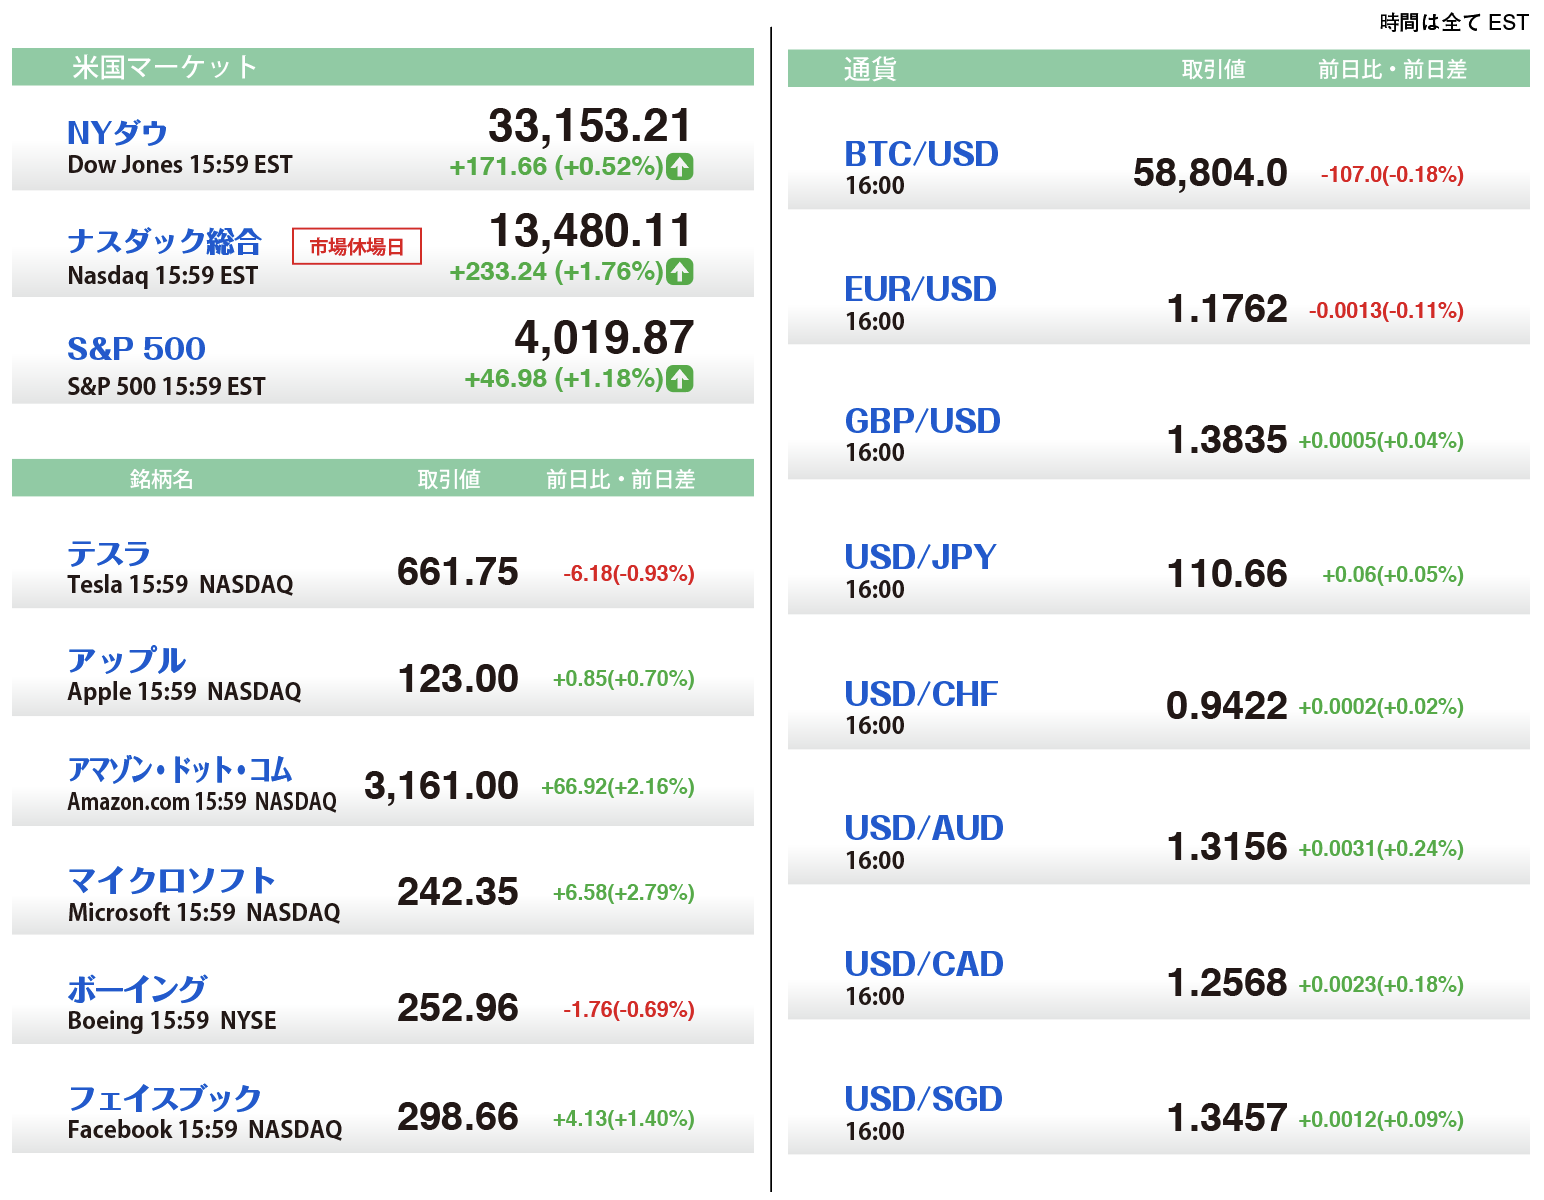This screenshot has height=1200, width=1544.
Task: Click the green up arrow beside Dow Jones change
Action: (680, 167)
